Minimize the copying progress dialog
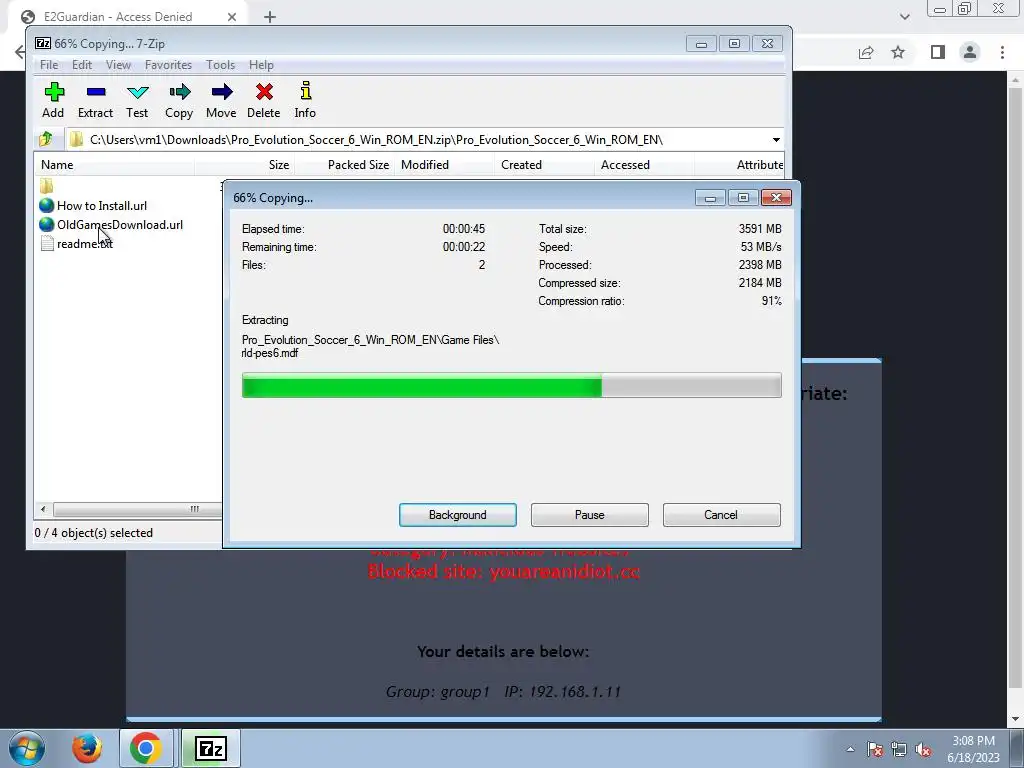Viewport: 1024px width, 768px height. [711, 198]
